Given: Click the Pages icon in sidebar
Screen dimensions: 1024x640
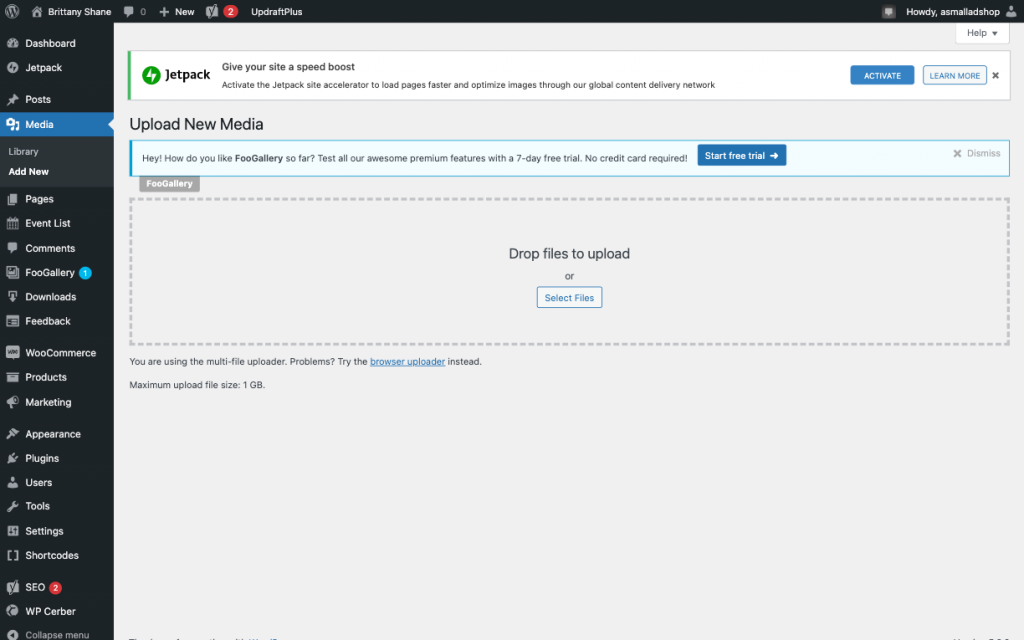Looking at the screenshot, I should click(12, 199).
